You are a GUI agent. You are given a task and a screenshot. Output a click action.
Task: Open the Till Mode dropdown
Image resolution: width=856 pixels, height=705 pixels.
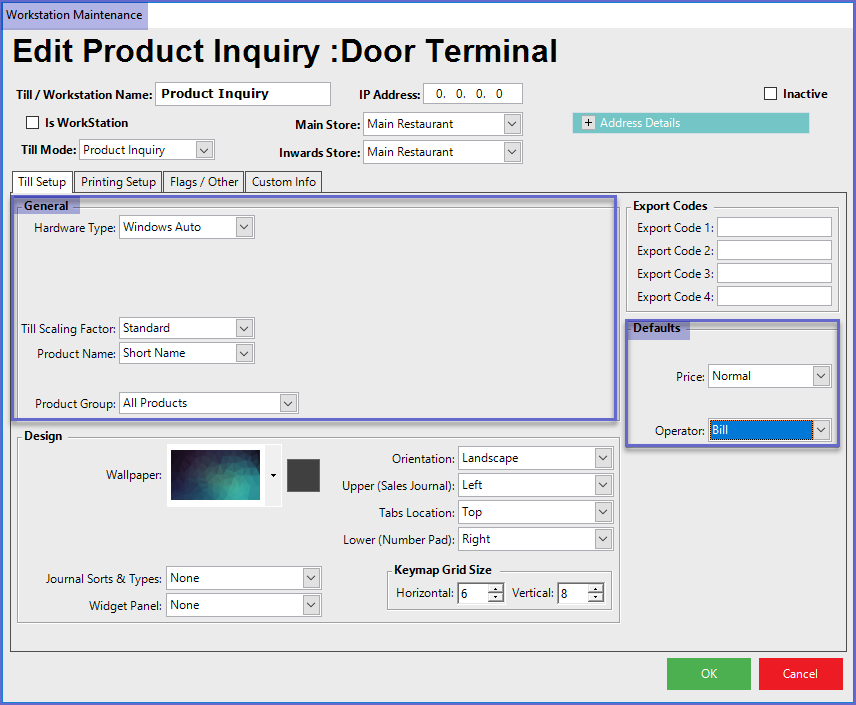pos(204,150)
